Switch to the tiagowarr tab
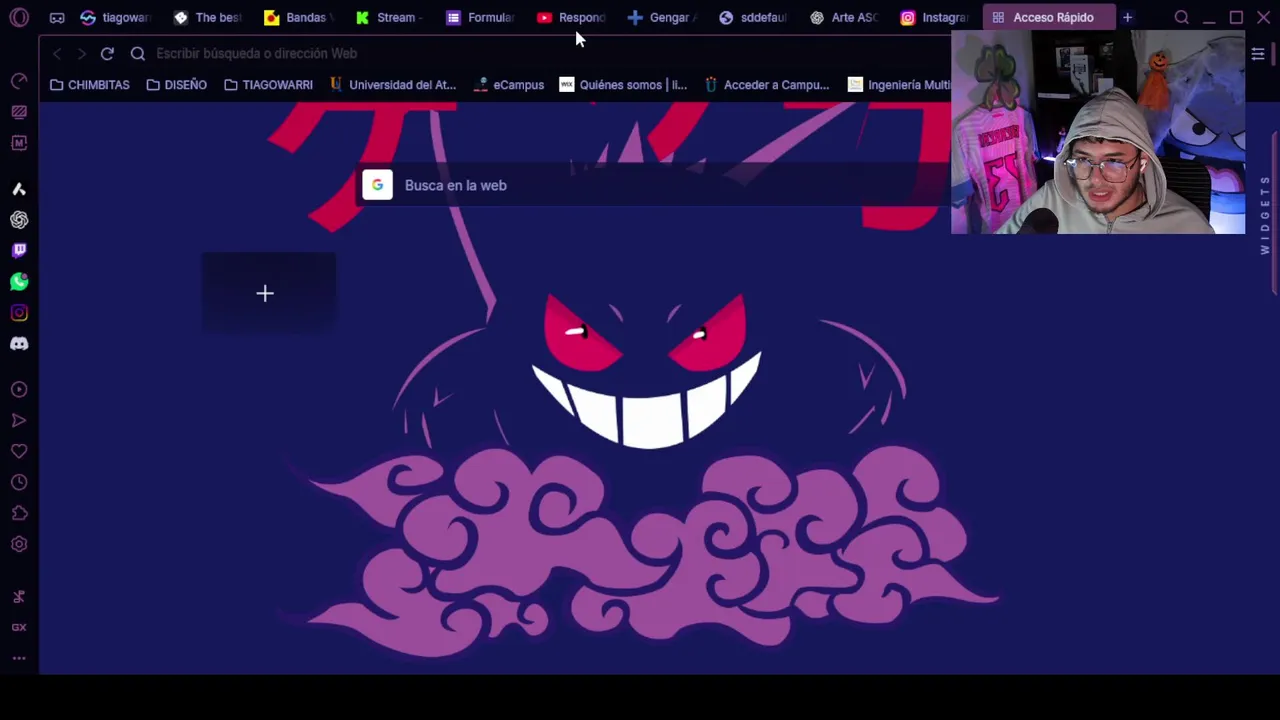The width and height of the screenshot is (1280, 720). (116, 17)
